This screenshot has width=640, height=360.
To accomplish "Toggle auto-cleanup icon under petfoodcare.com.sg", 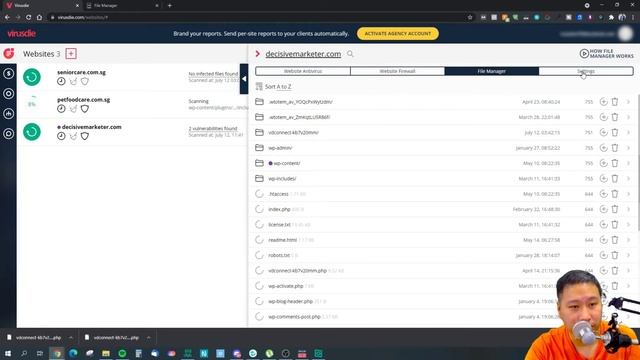I will (73, 109).
